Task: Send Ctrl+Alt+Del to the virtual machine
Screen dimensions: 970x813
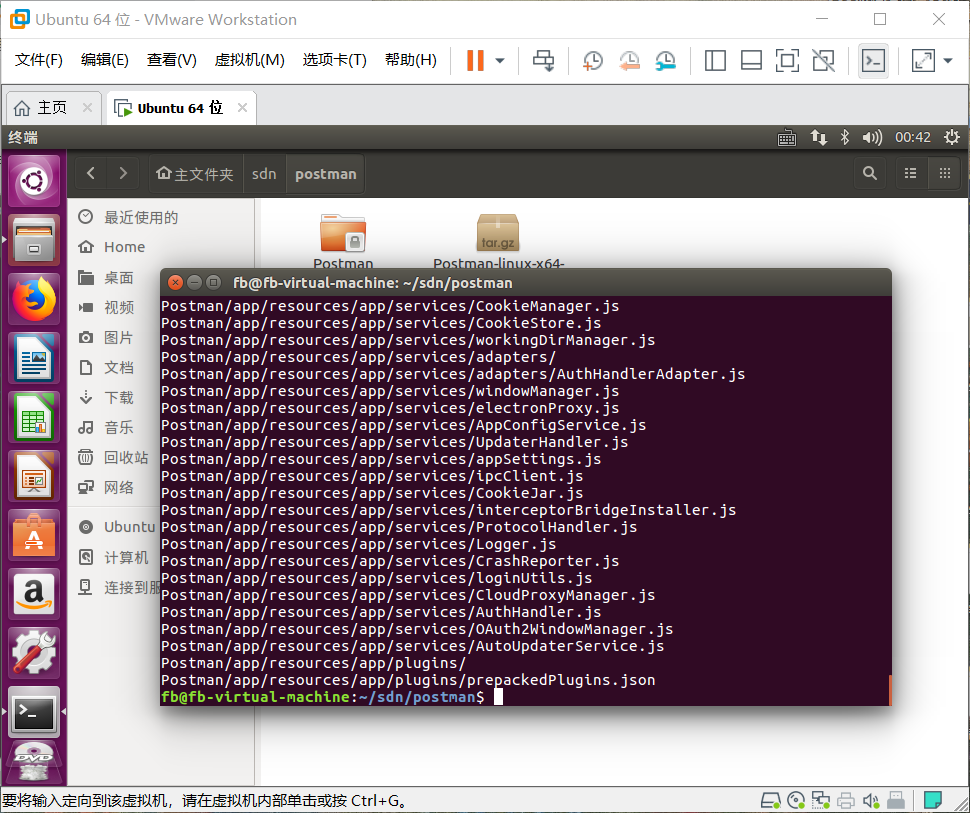Action: [544, 61]
